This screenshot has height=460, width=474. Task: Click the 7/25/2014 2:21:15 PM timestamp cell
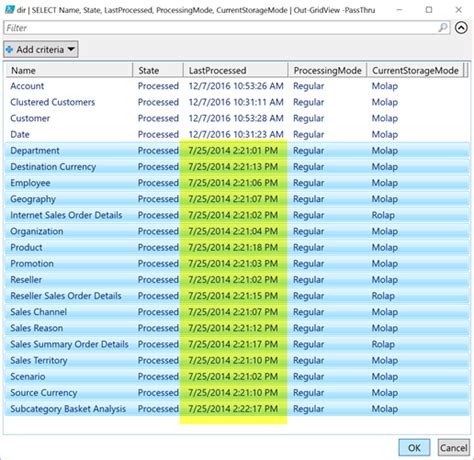(233, 296)
